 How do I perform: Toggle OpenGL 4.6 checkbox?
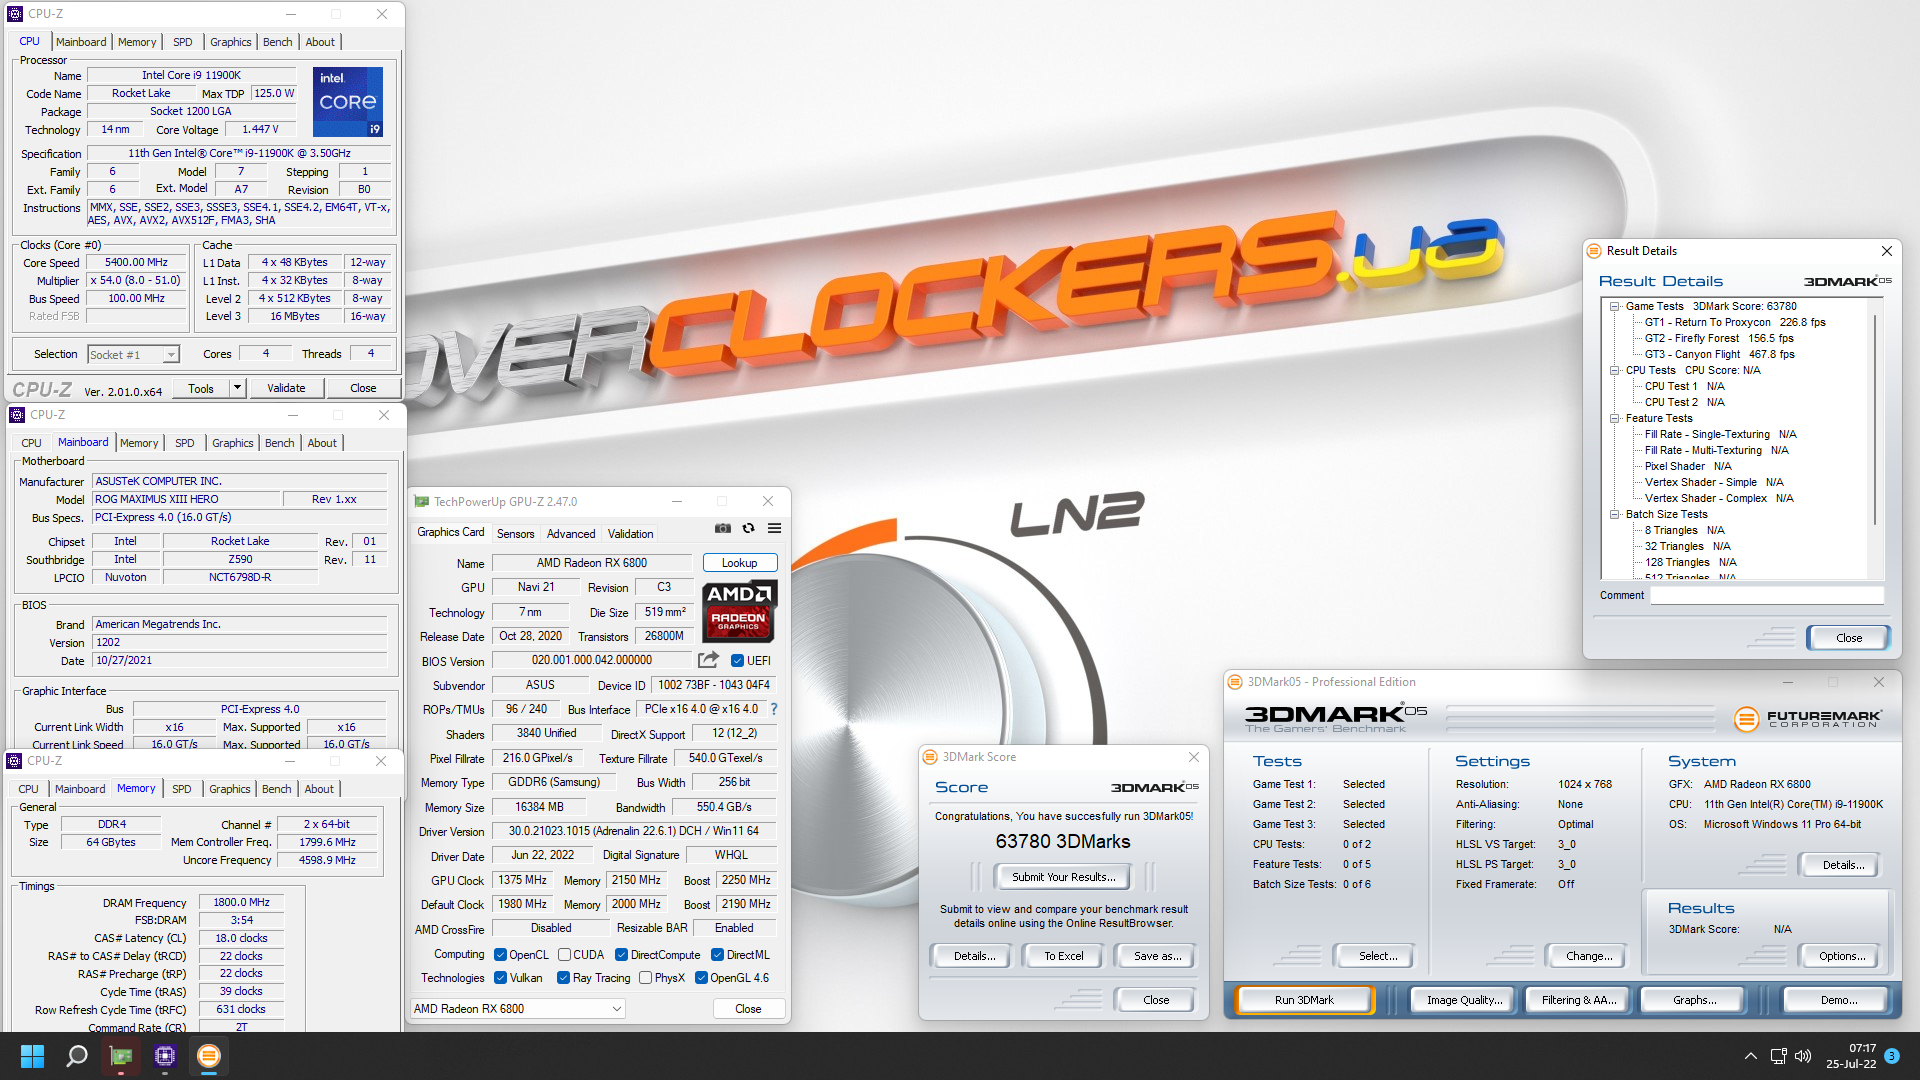coord(701,978)
